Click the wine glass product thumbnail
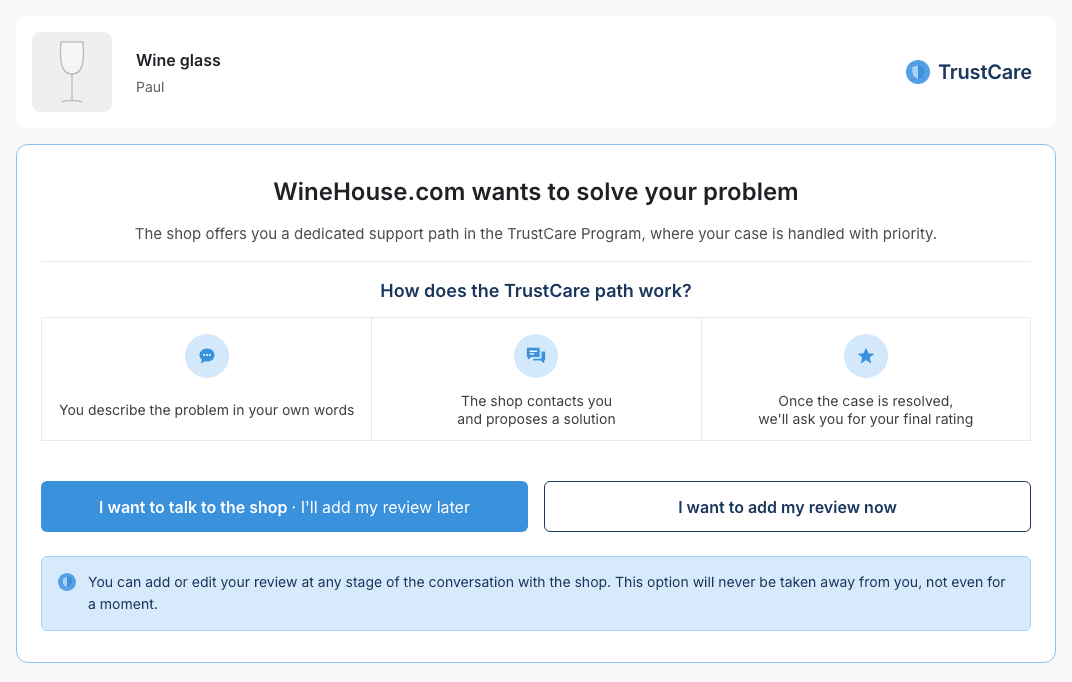 coord(72,72)
